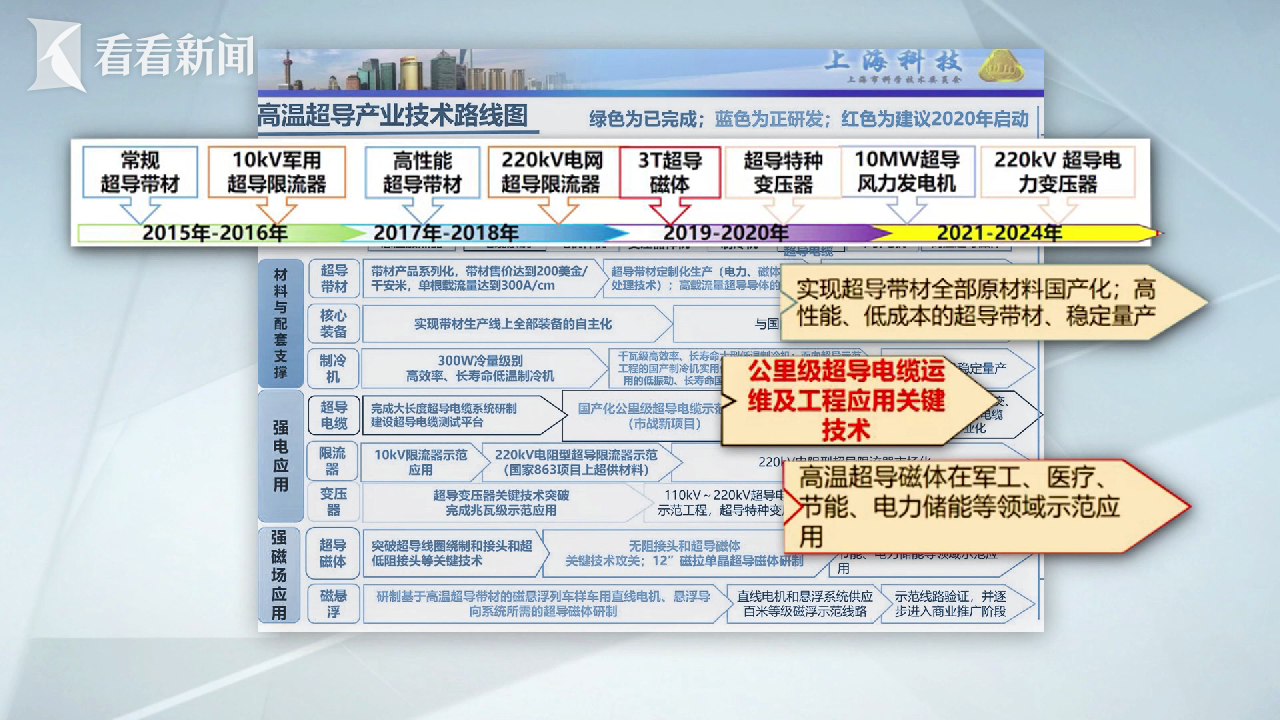Jump to the 2015年-2016年 timeline segment
The width and height of the screenshot is (1280, 720).
[x=215, y=233]
